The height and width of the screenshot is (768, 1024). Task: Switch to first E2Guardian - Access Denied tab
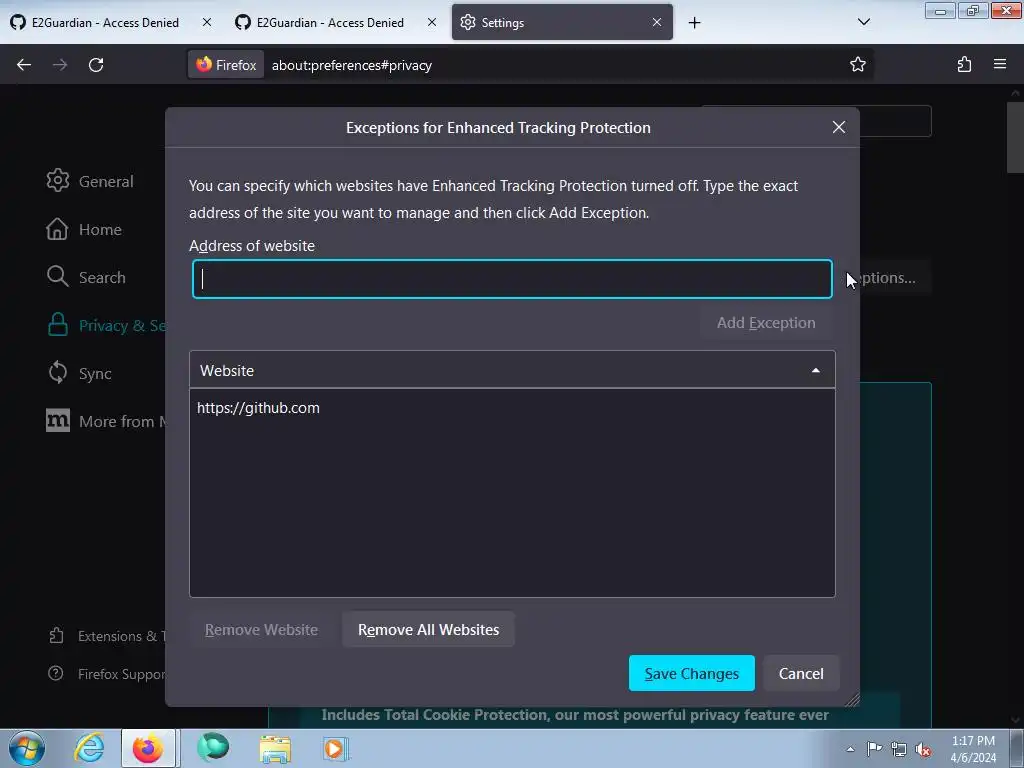[x=111, y=22]
